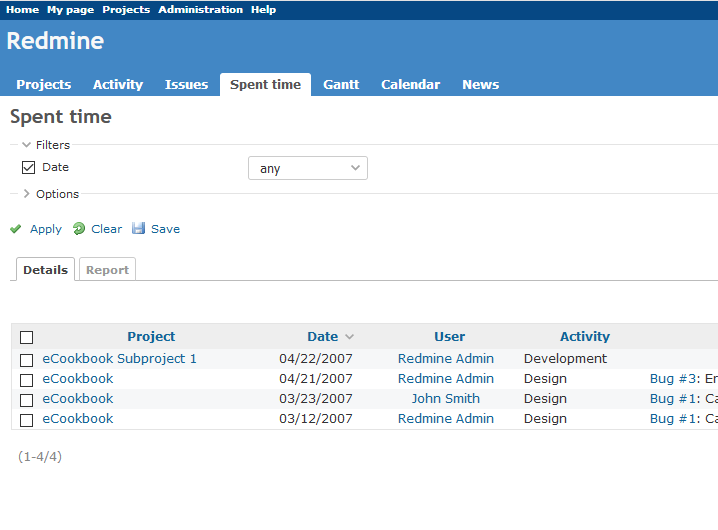Open Administration in top menu

pyautogui.click(x=201, y=10)
